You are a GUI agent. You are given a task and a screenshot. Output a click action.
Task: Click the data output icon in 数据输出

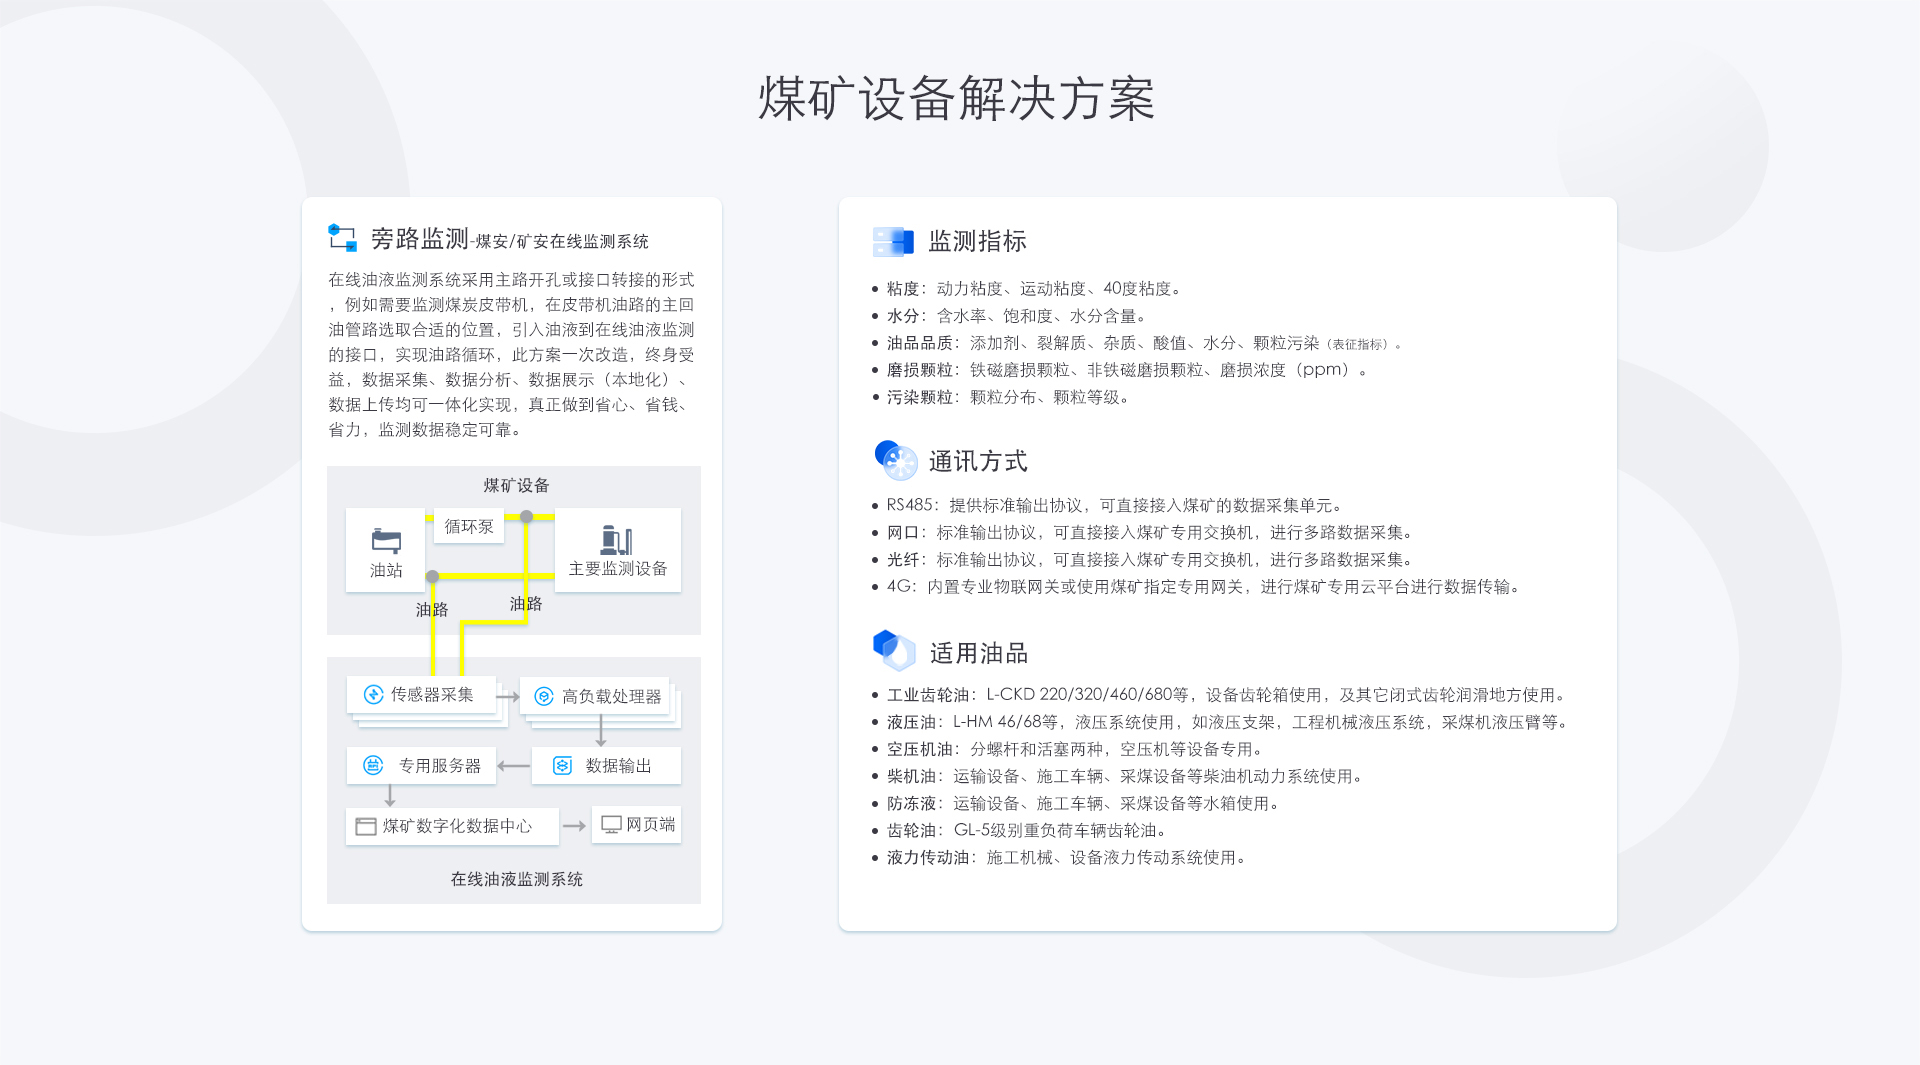tap(562, 766)
